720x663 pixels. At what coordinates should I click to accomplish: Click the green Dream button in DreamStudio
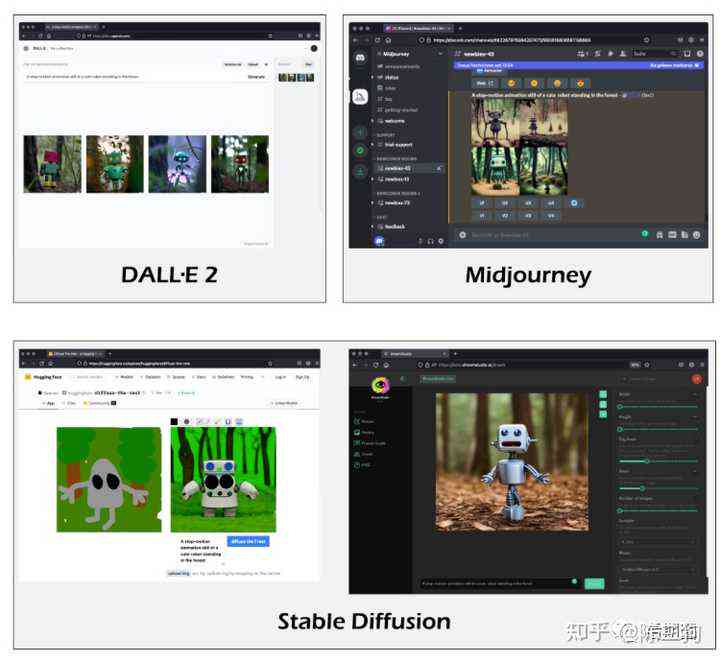click(x=594, y=584)
